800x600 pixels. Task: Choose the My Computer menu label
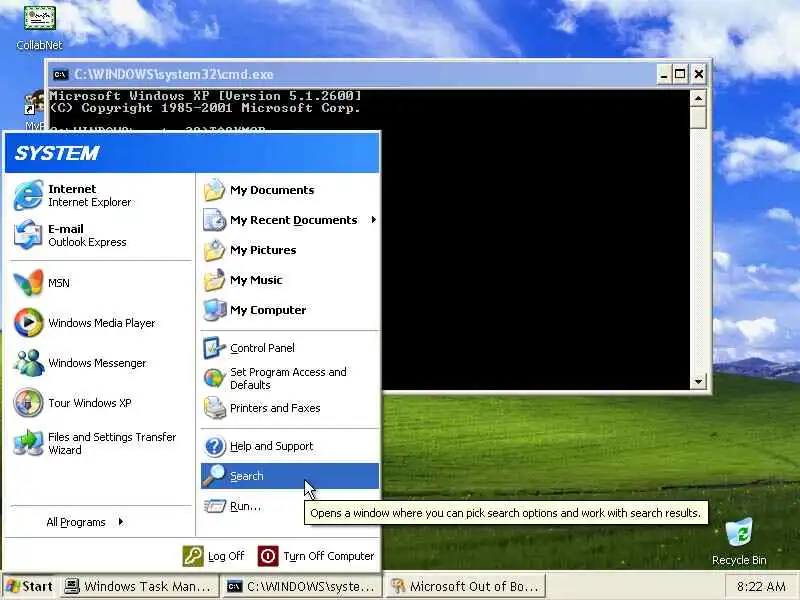click(268, 310)
